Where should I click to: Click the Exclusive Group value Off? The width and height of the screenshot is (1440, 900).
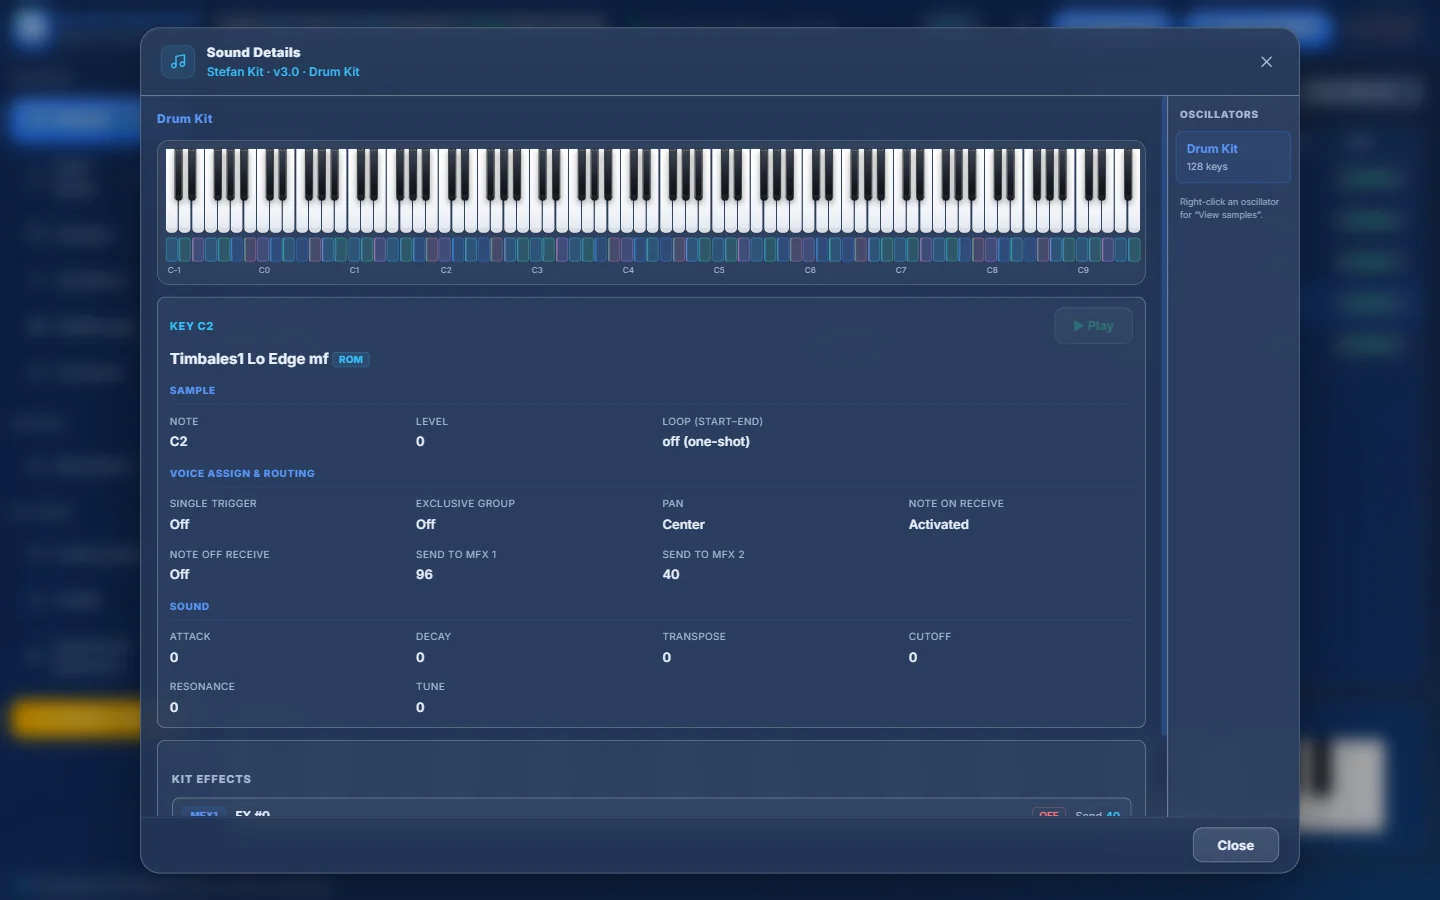425,524
